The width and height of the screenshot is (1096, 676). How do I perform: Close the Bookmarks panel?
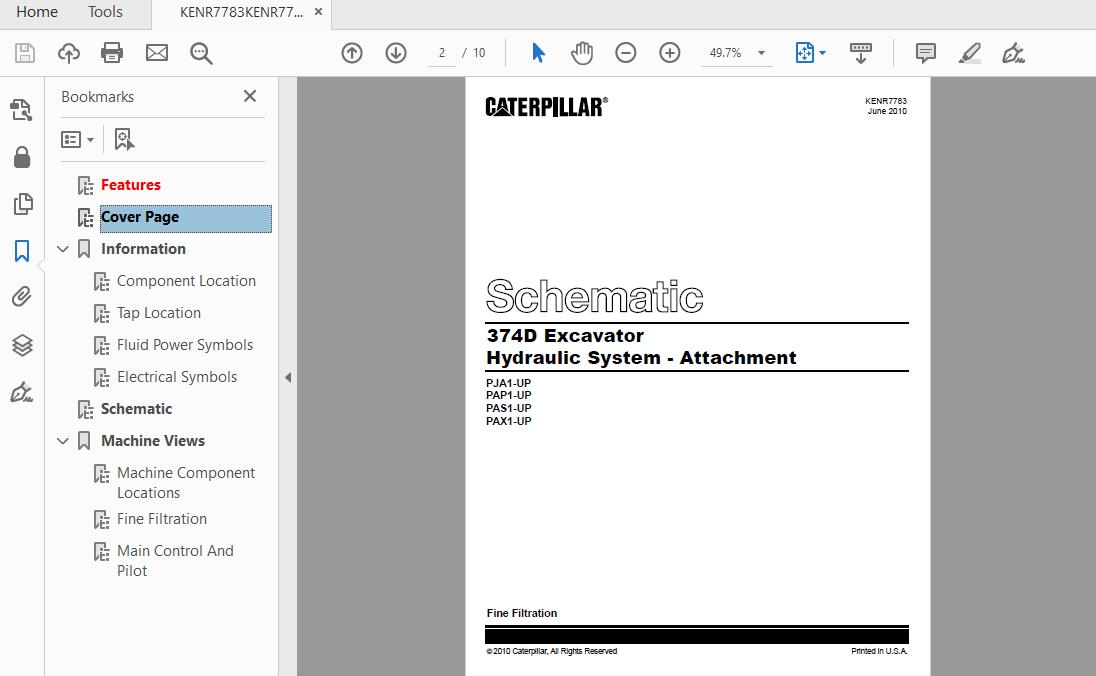coord(250,96)
